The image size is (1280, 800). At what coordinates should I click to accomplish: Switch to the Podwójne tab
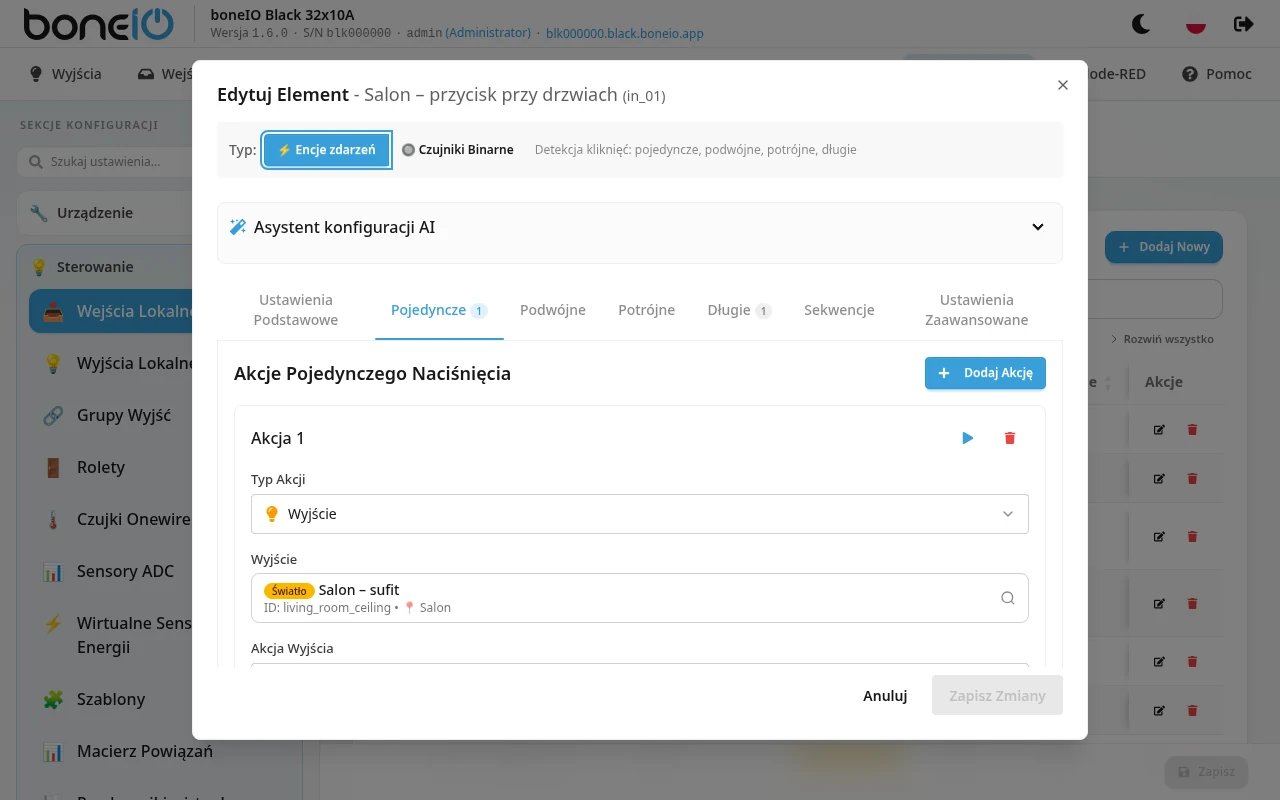point(553,310)
